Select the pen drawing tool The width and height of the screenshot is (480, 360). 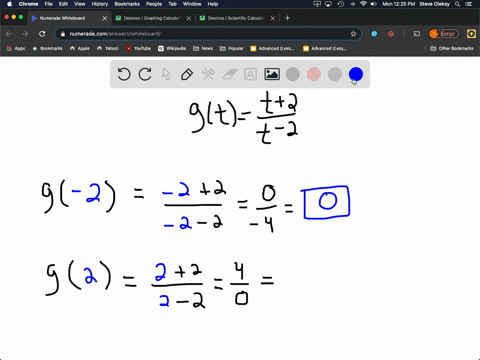click(187, 74)
